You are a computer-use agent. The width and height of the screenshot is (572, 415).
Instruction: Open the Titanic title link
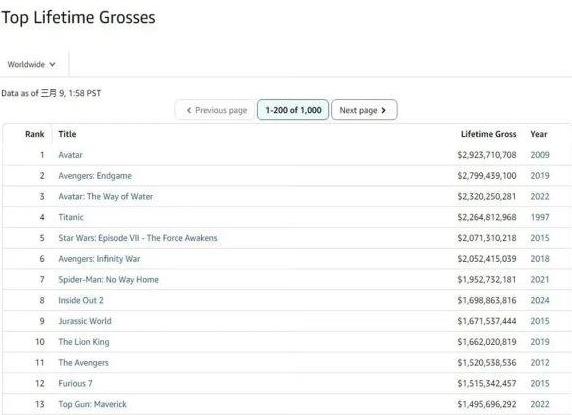pos(71,217)
